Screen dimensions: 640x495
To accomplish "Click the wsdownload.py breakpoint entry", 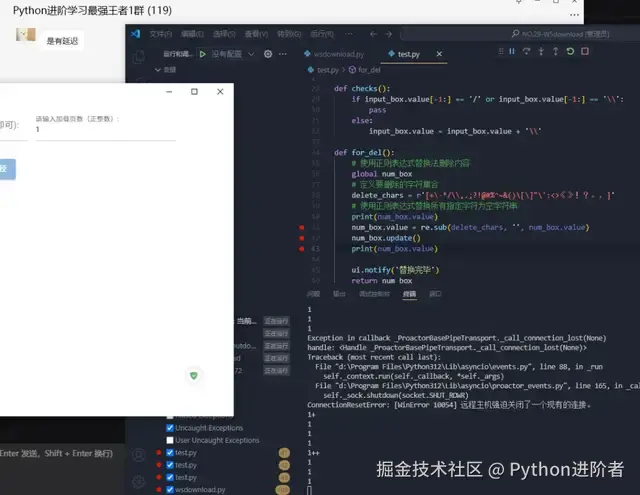I will click(200, 489).
